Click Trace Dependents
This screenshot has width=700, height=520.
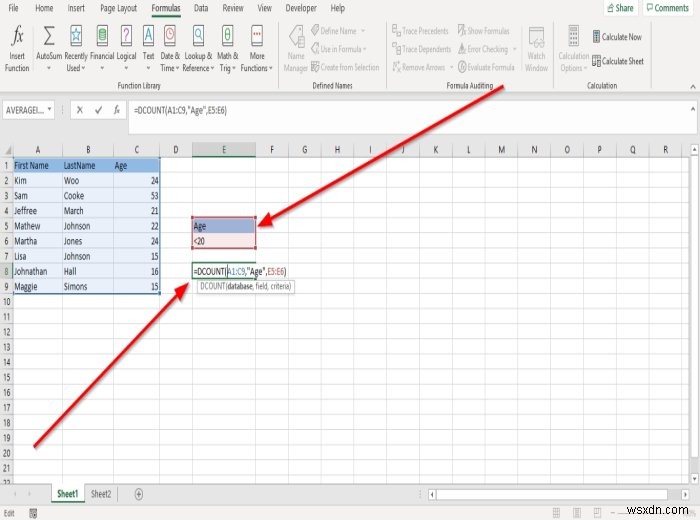click(421, 49)
